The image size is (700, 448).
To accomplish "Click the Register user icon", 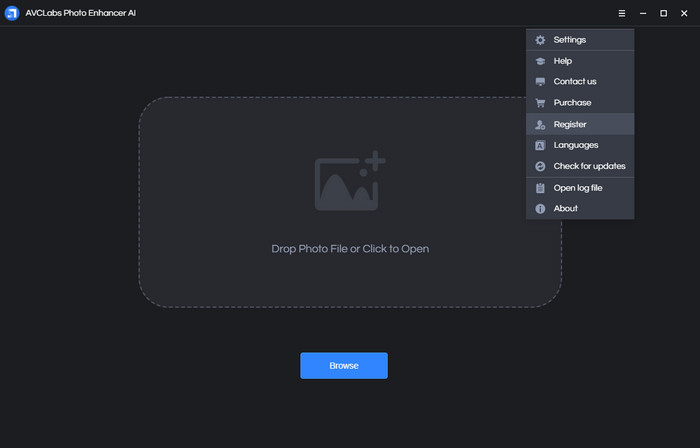I will [x=540, y=124].
